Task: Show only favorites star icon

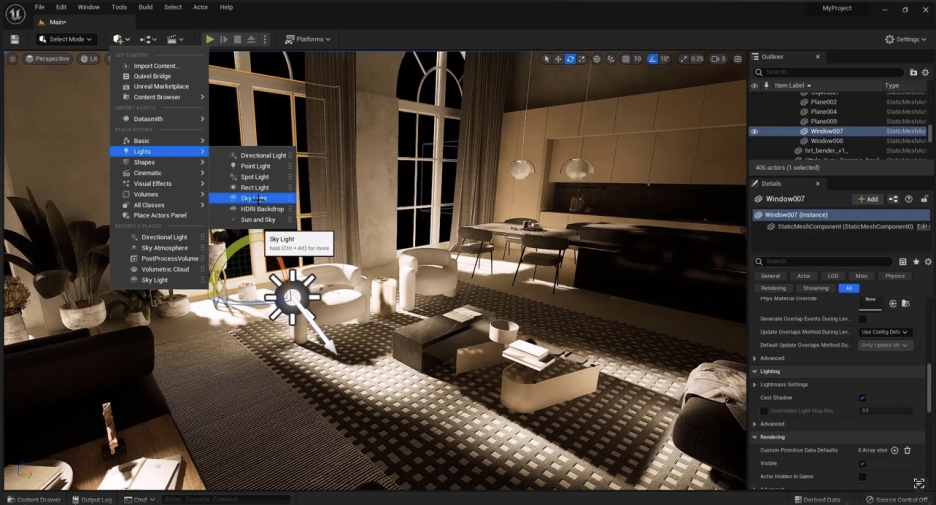Action: (916, 261)
